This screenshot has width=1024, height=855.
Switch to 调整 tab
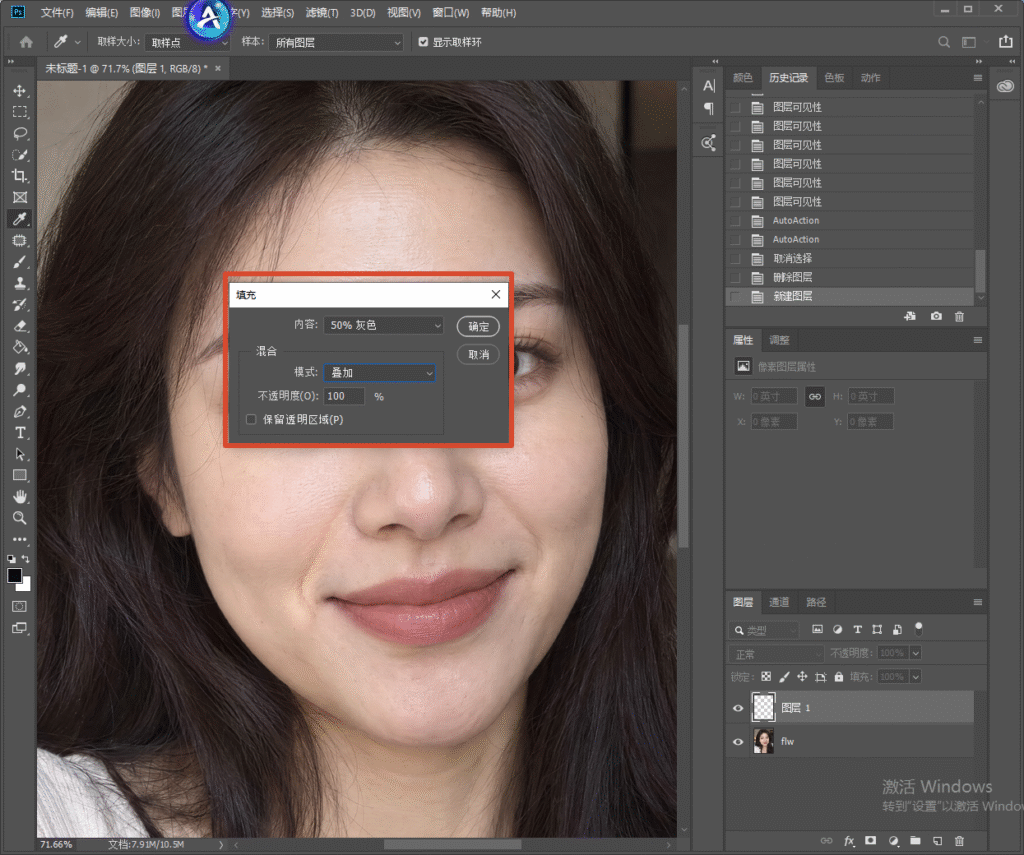(779, 340)
